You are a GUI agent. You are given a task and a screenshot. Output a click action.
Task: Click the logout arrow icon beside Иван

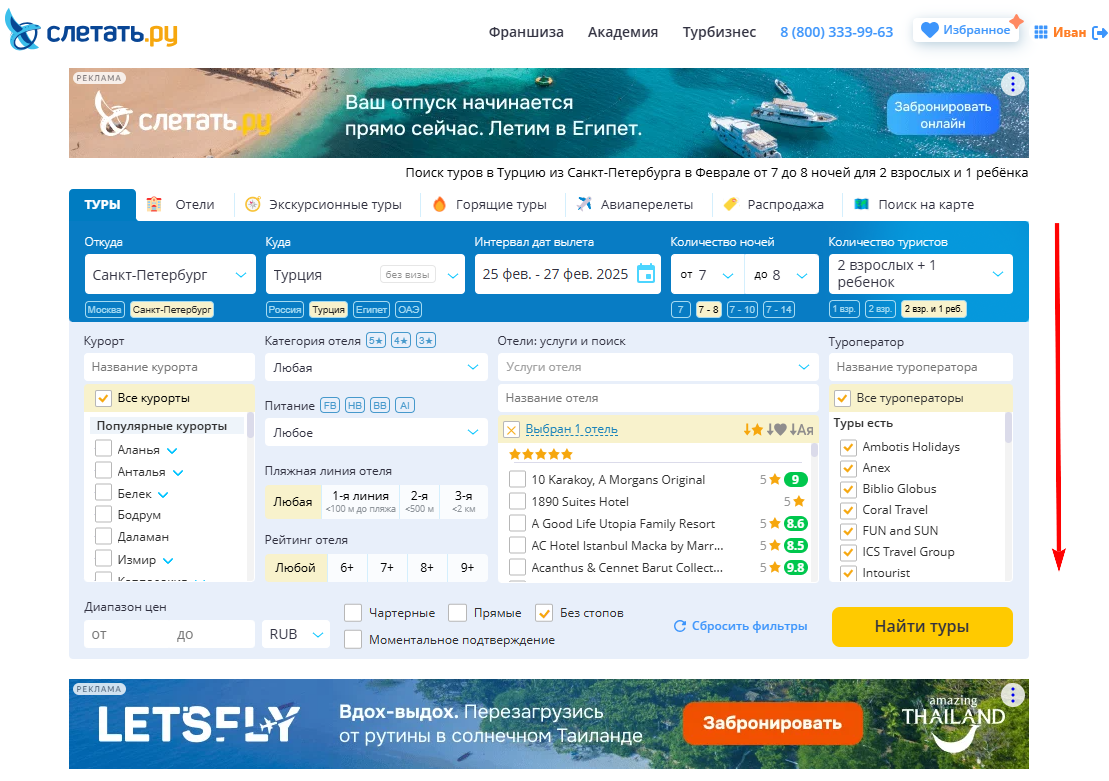click(x=1100, y=33)
